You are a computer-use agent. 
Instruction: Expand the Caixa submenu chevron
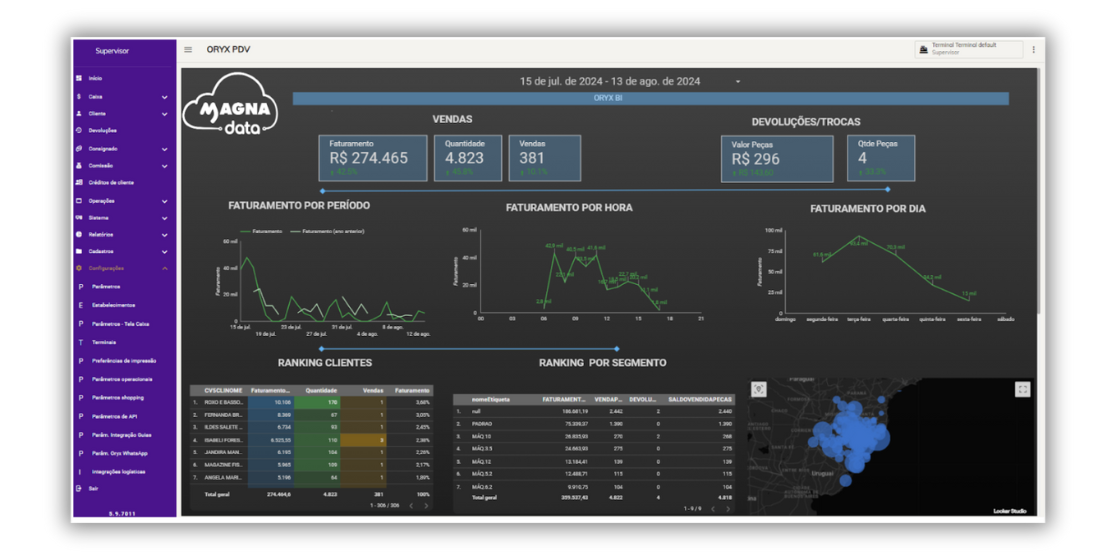coord(164,97)
